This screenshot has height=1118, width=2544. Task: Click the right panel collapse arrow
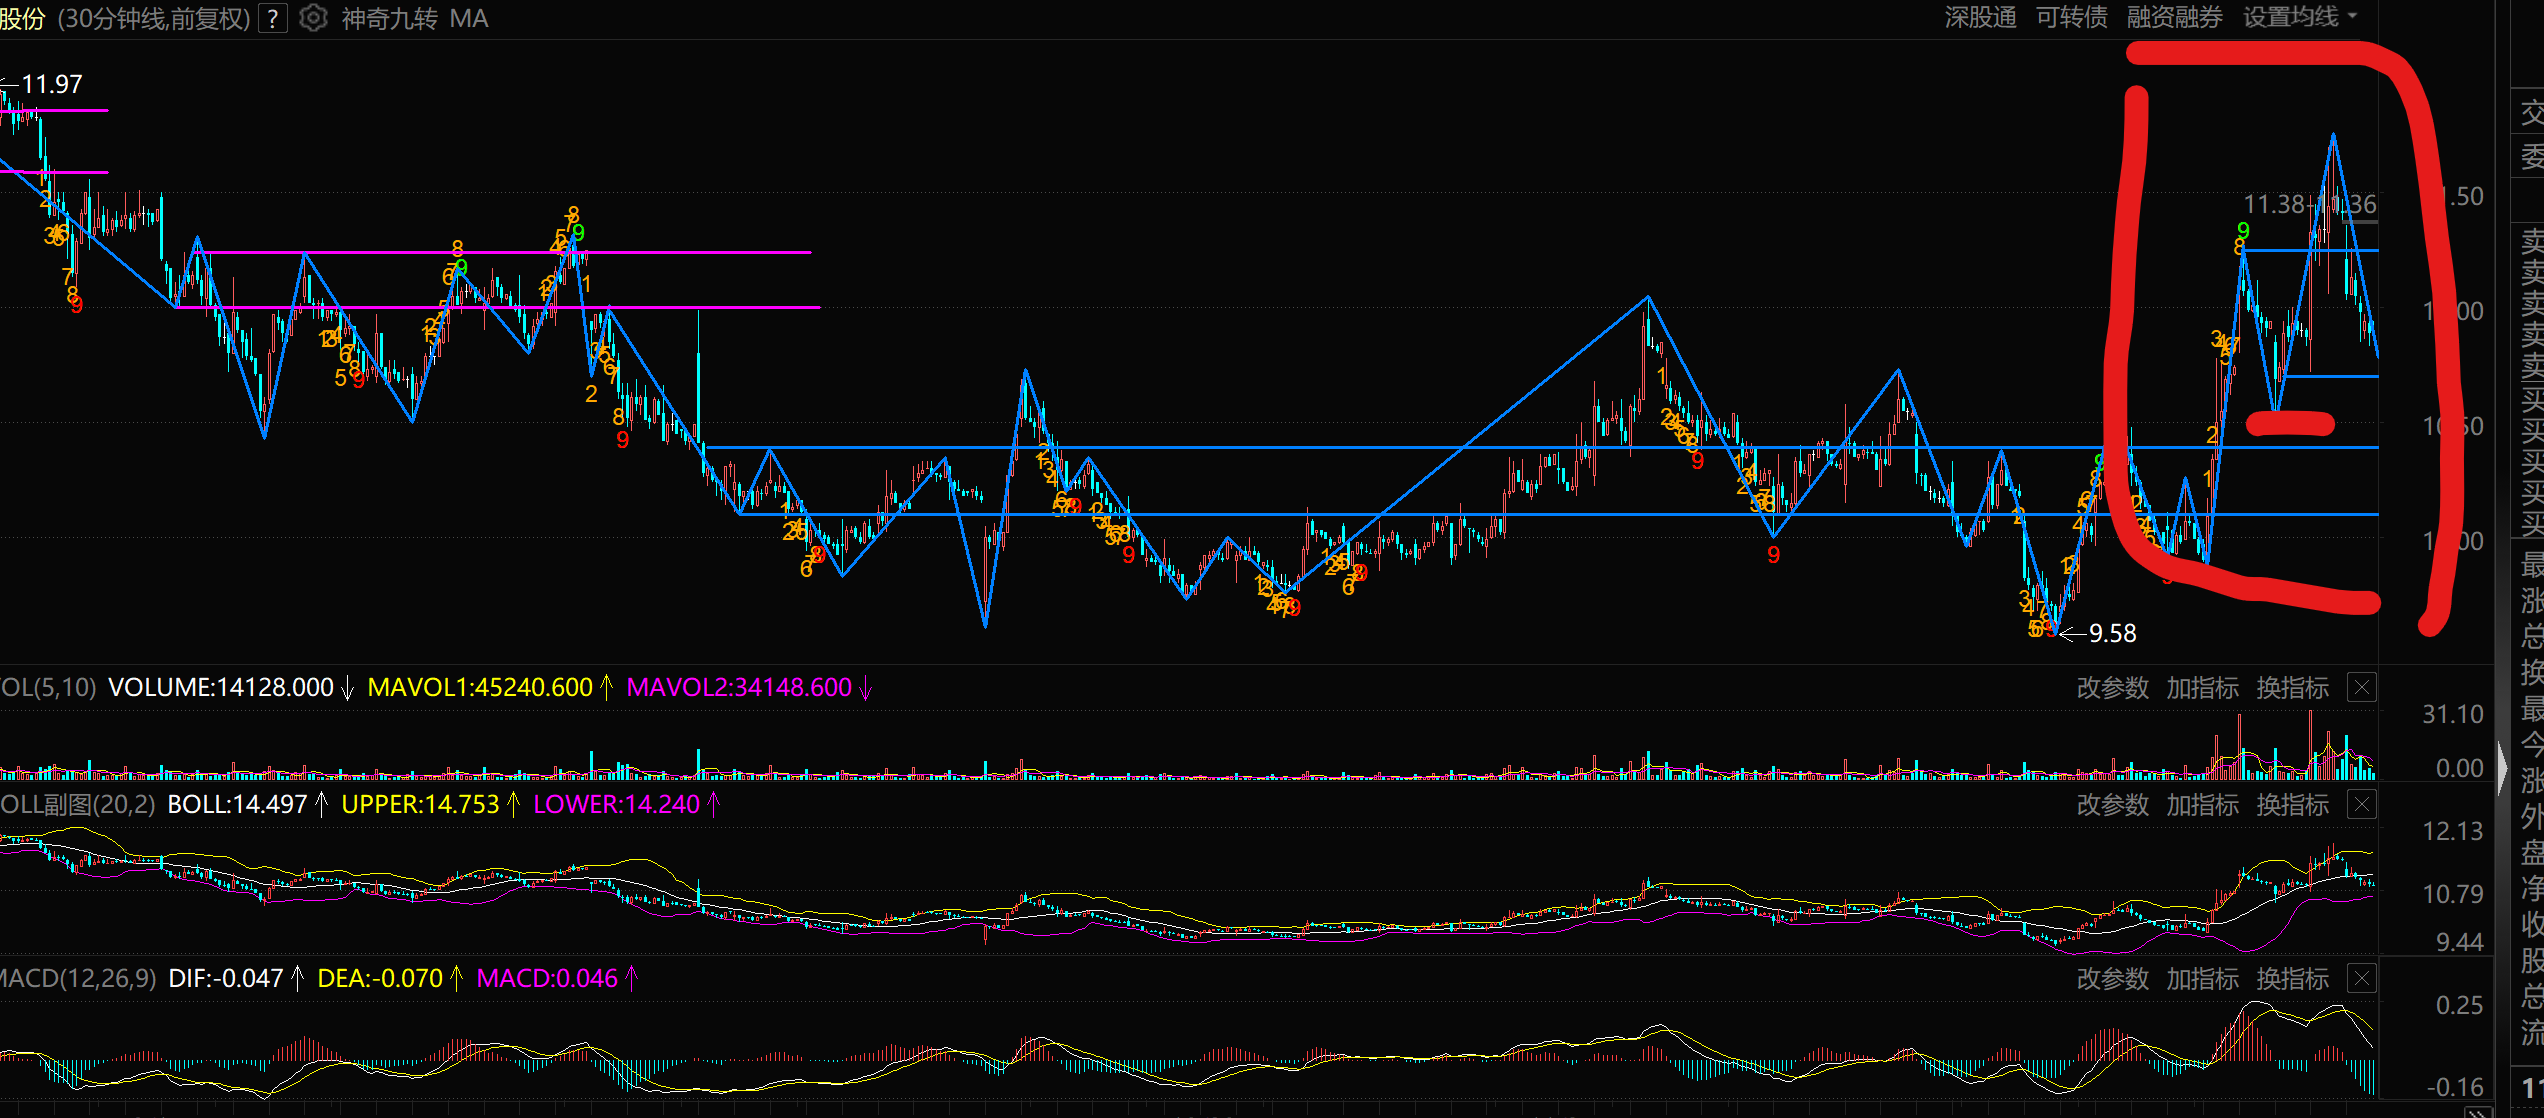(x=2502, y=768)
